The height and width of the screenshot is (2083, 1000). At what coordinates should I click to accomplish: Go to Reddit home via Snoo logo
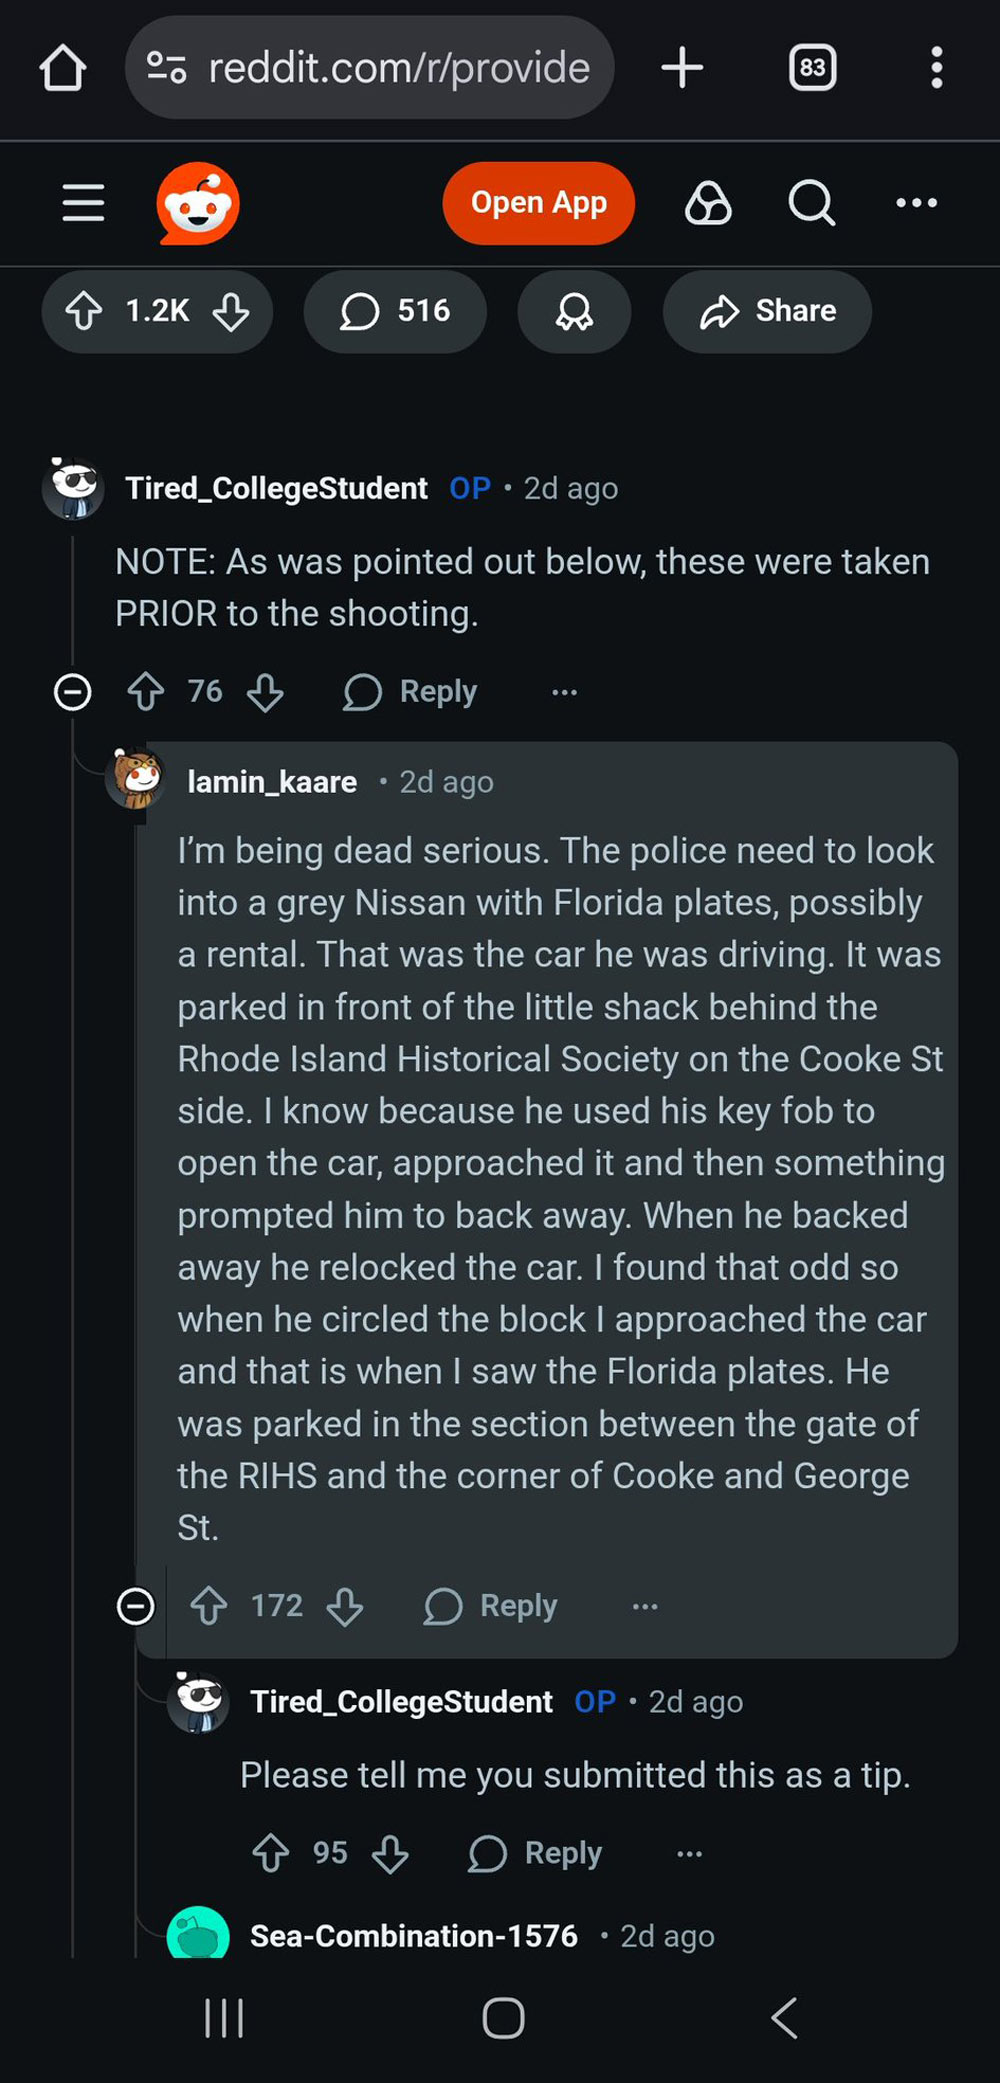[x=198, y=203]
